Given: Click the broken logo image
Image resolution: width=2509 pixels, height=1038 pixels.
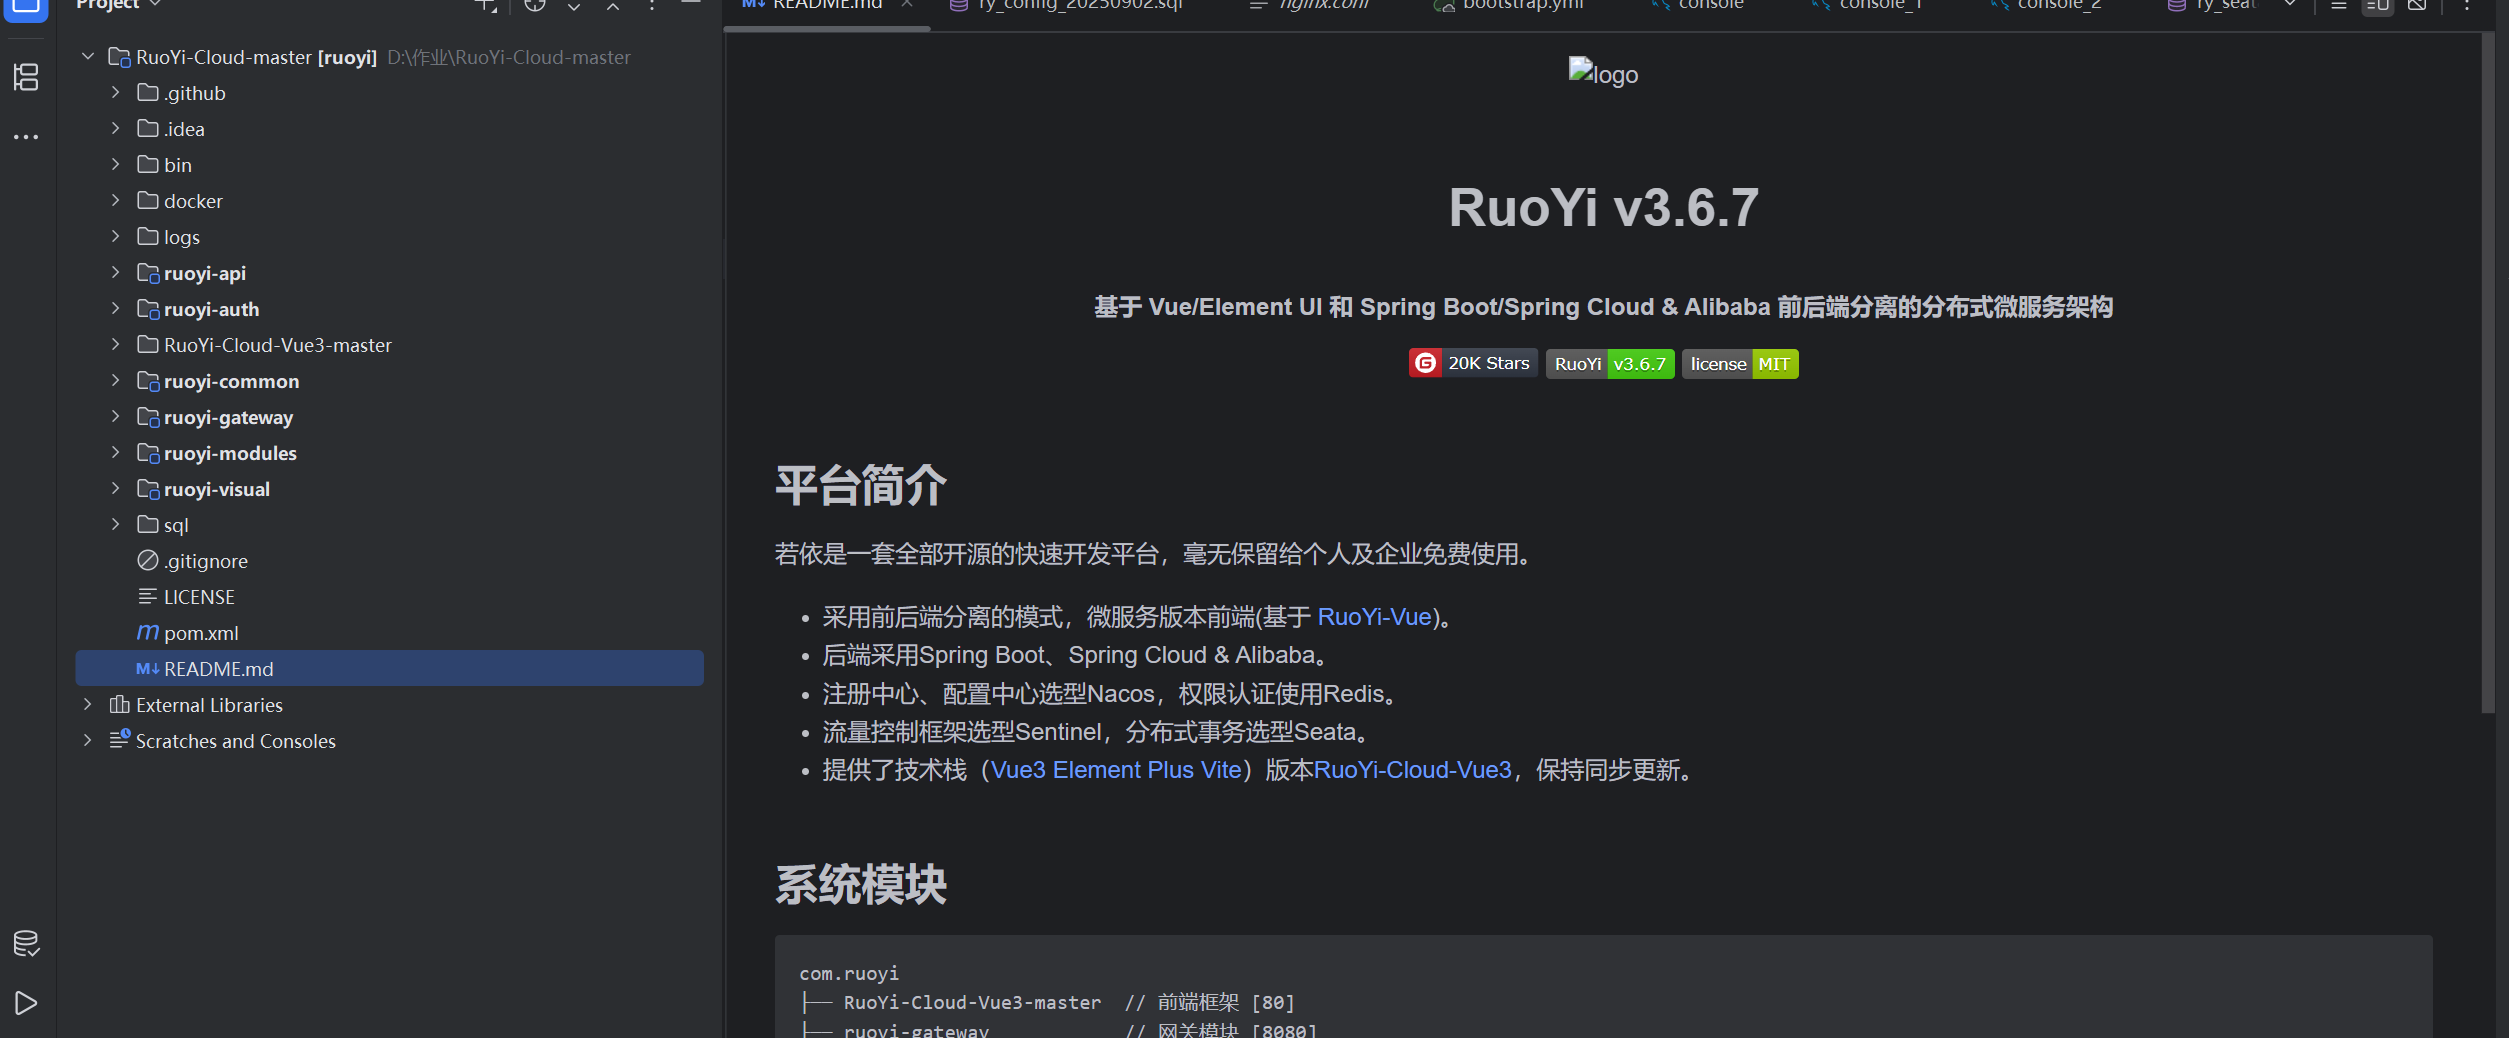Looking at the screenshot, I should [1603, 72].
